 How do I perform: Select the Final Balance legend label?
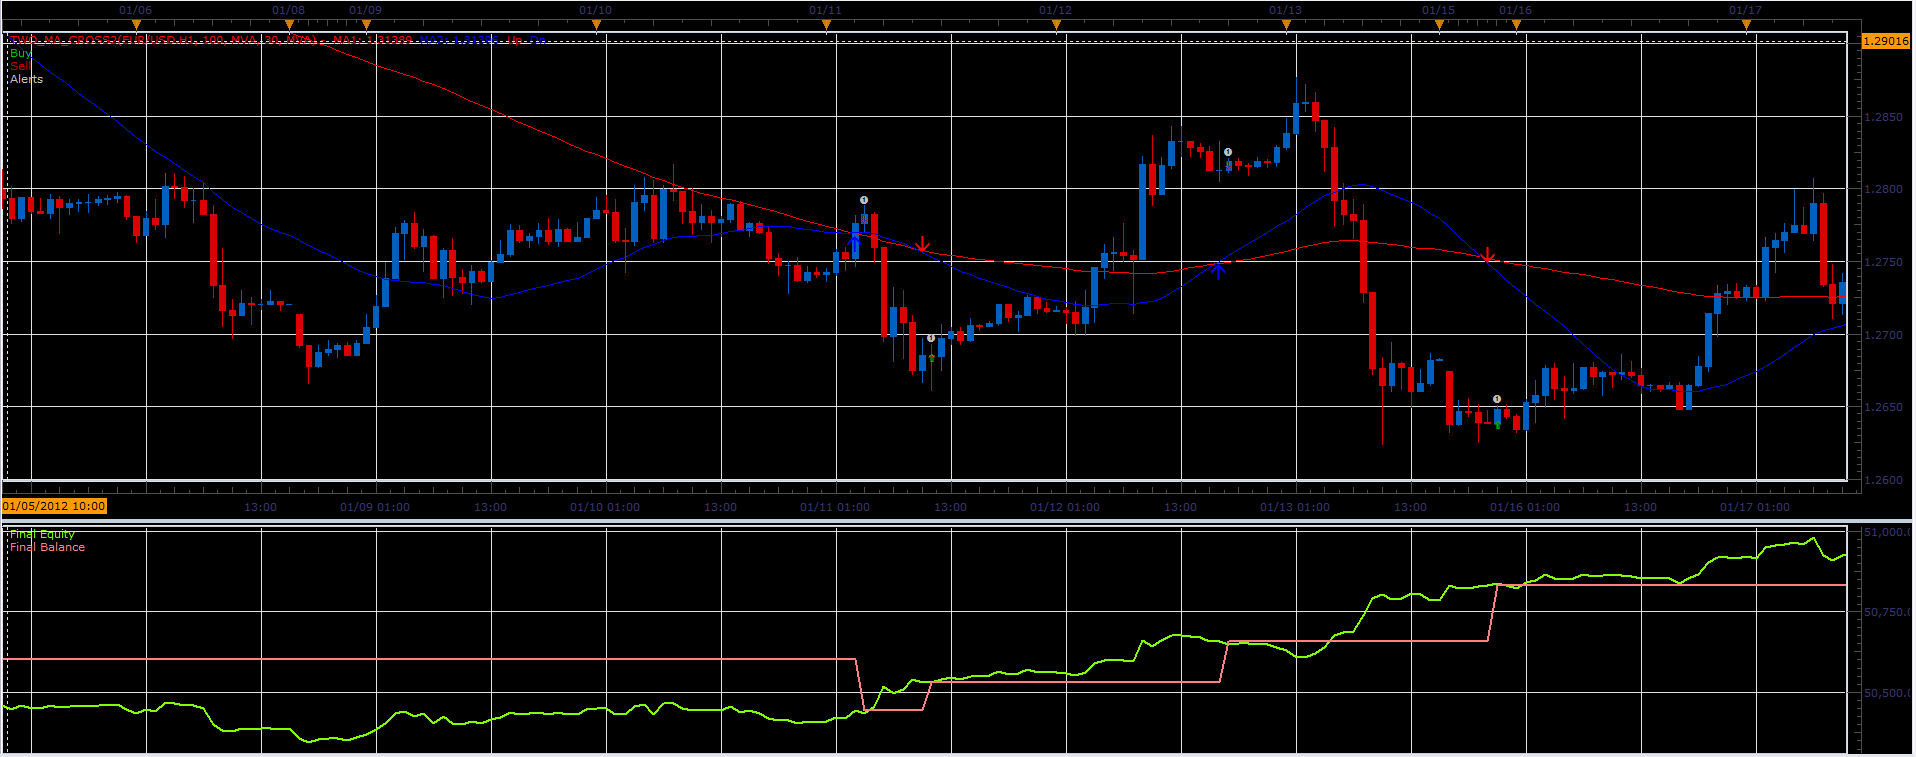(x=47, y=547)
